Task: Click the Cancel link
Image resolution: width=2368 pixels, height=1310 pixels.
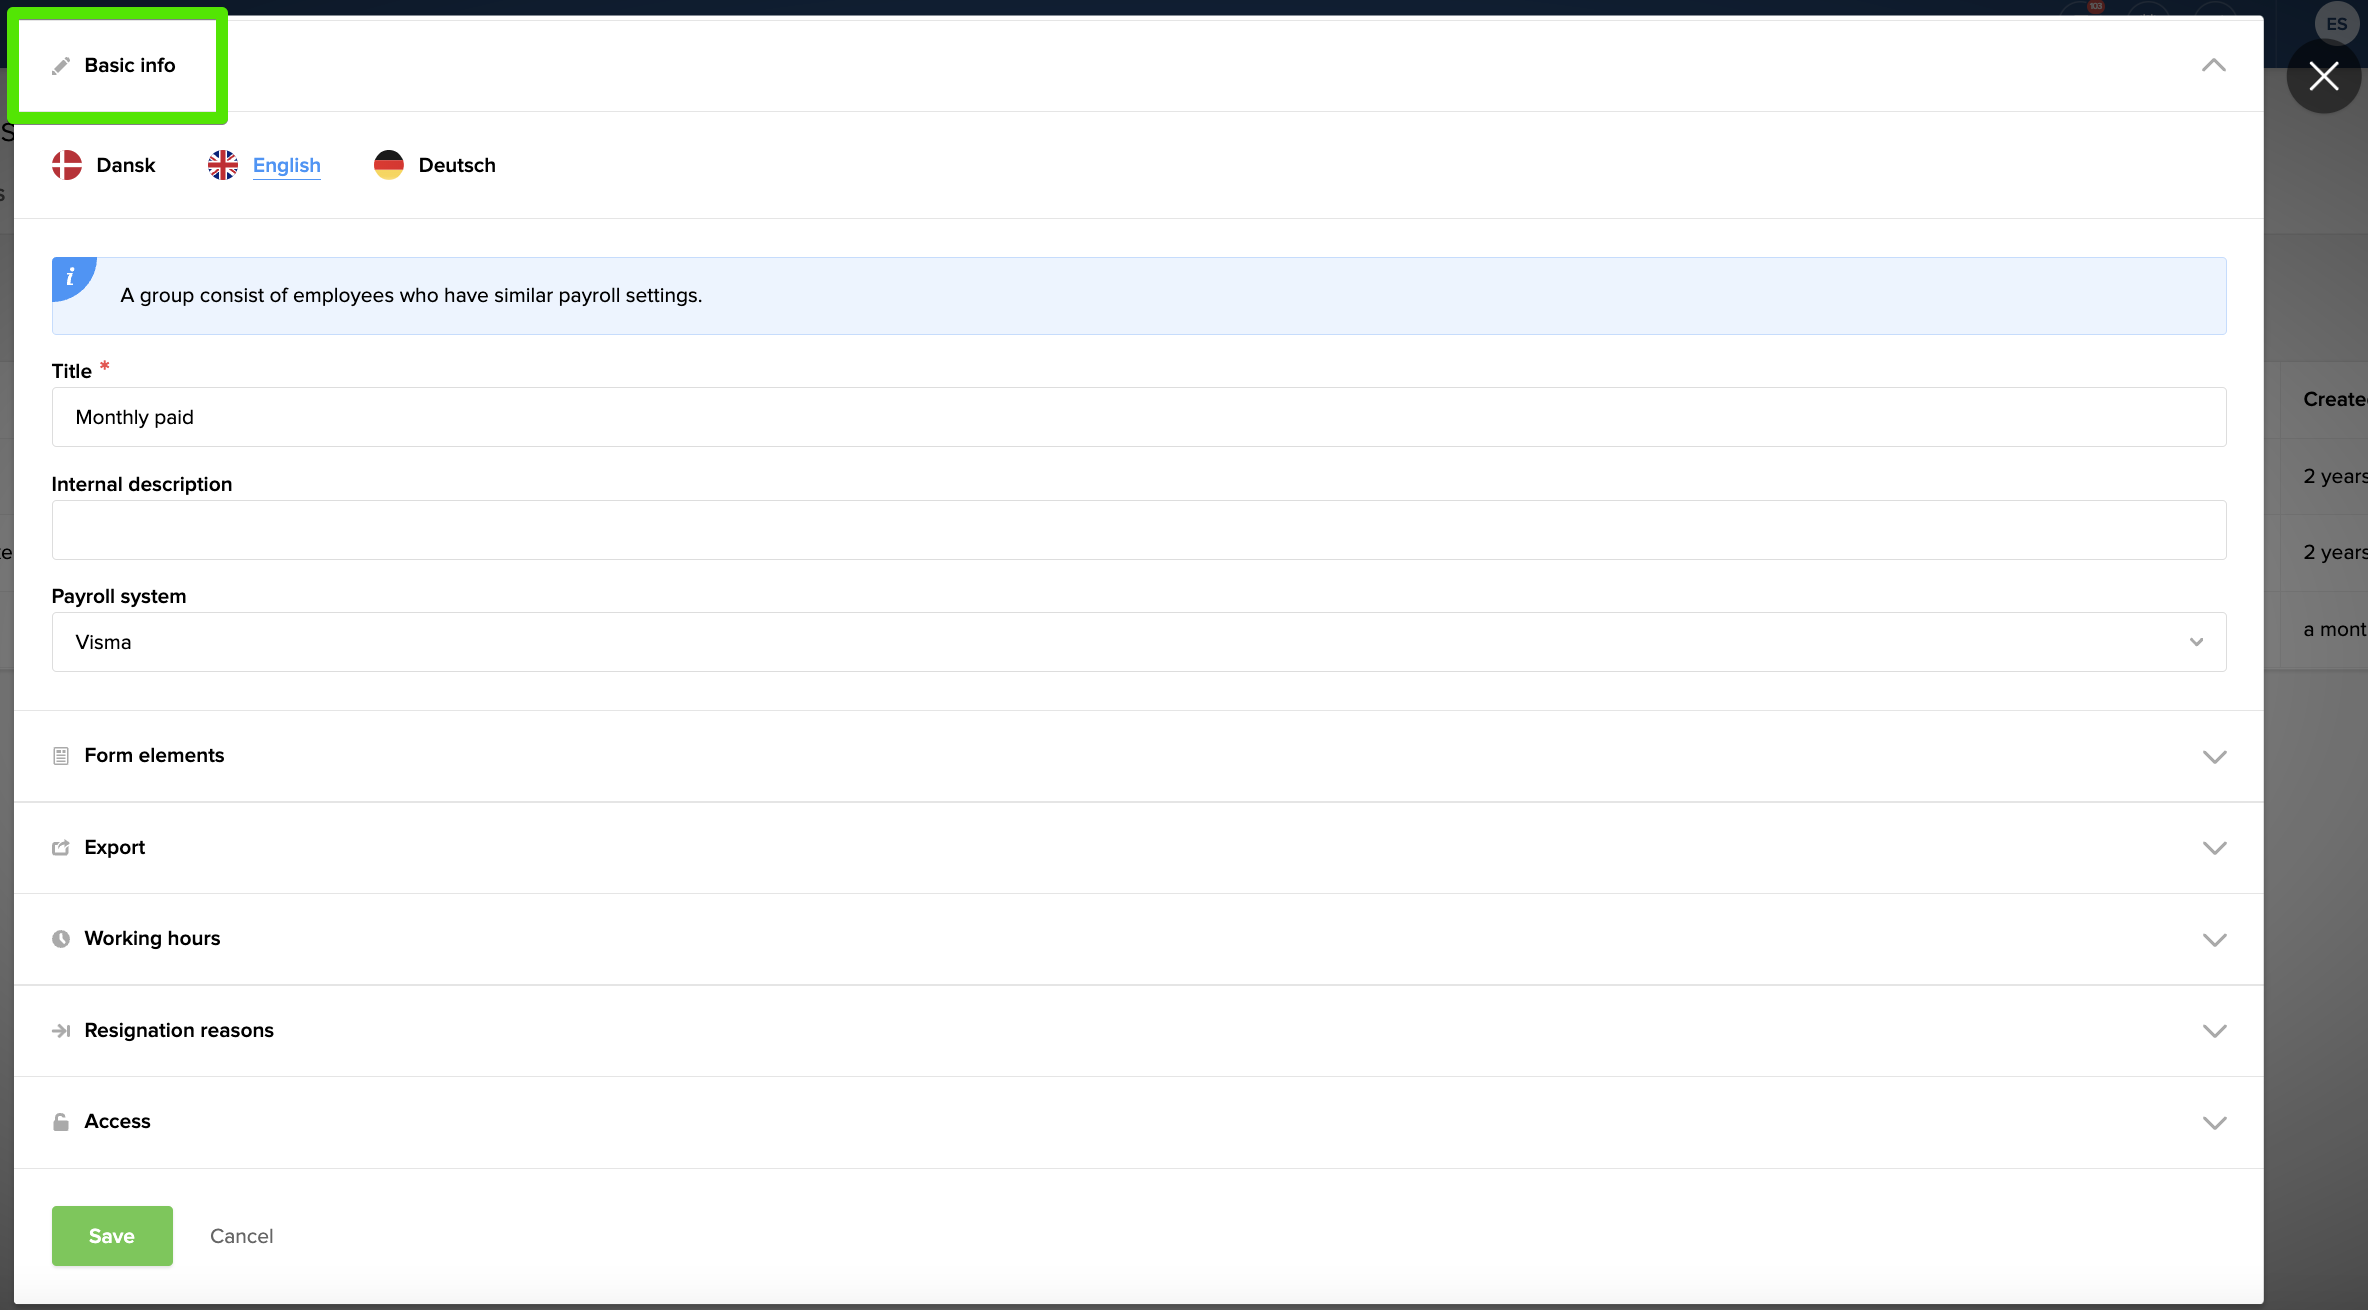Action: 241,1236
